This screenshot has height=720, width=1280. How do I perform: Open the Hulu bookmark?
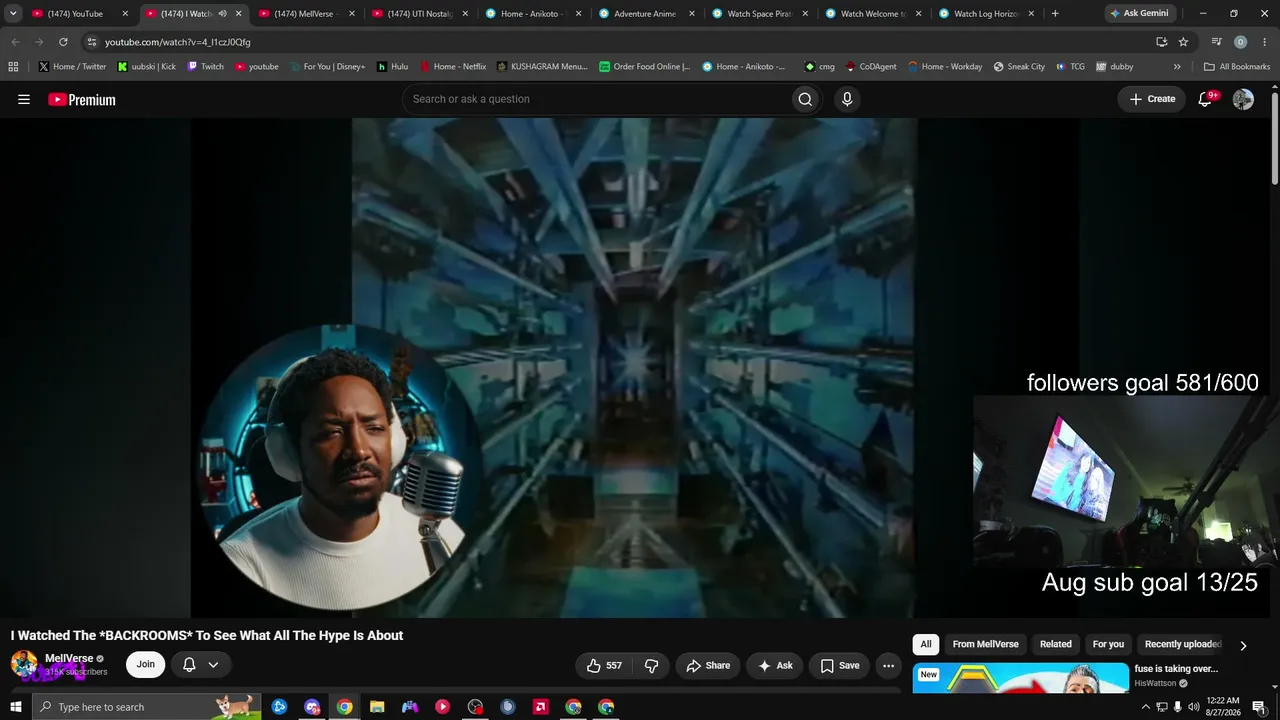point(392,67)
